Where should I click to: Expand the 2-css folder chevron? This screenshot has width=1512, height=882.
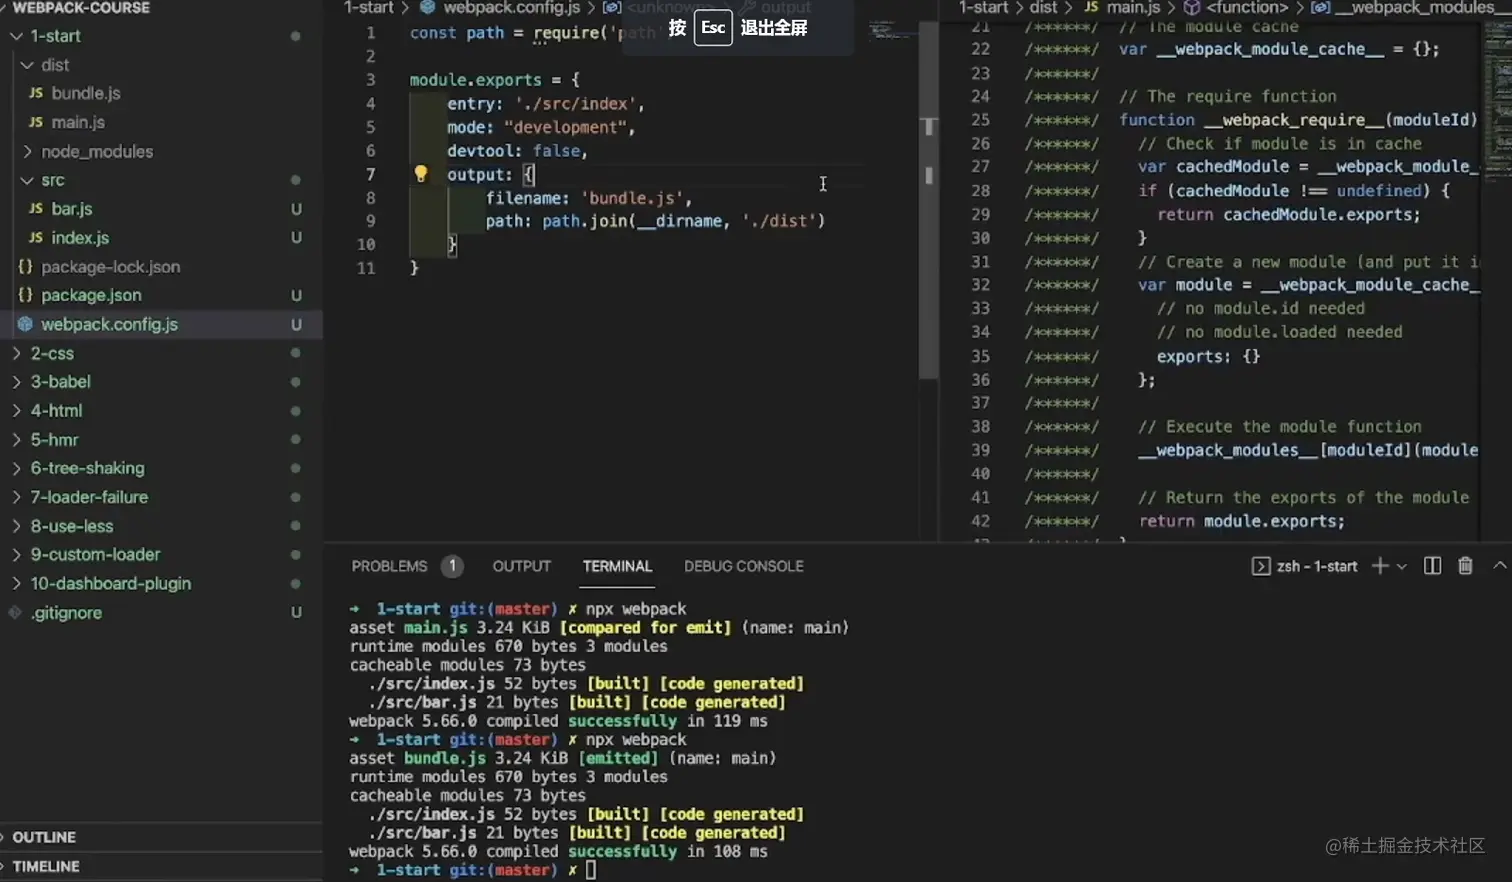click(x=16, y=354)
